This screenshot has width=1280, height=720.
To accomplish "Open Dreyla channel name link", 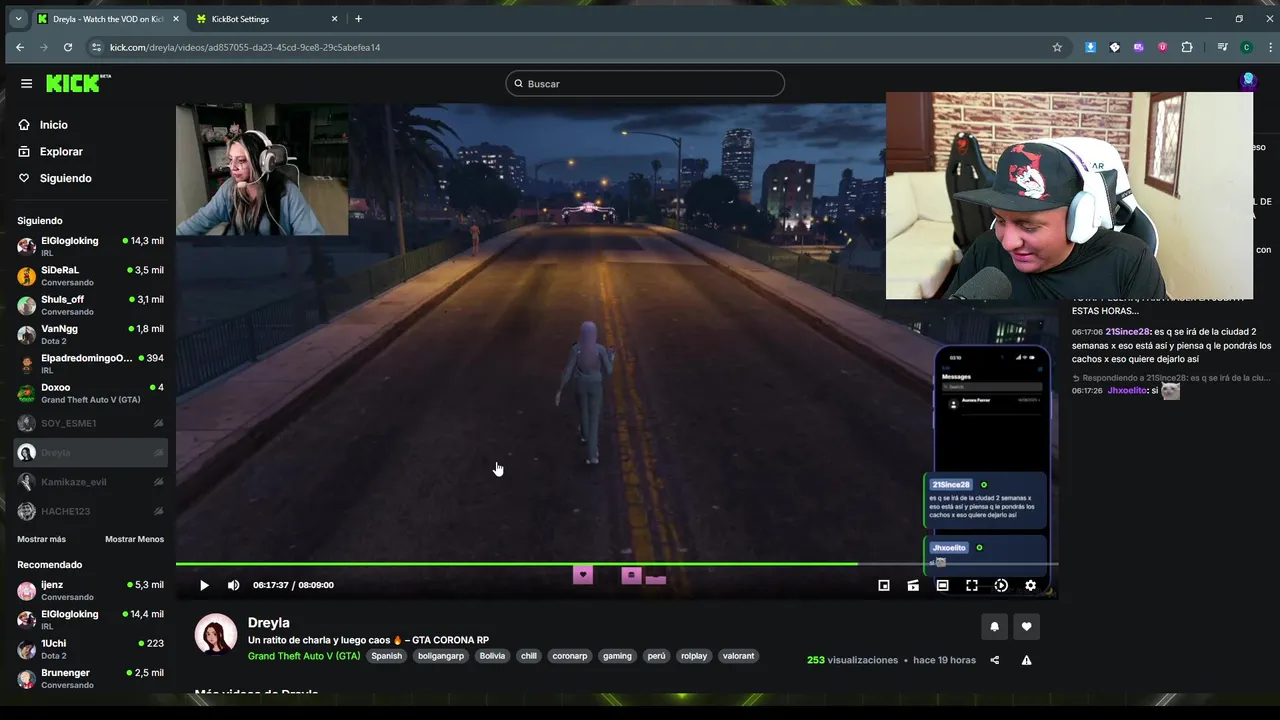I will click(x=269, y=623).
